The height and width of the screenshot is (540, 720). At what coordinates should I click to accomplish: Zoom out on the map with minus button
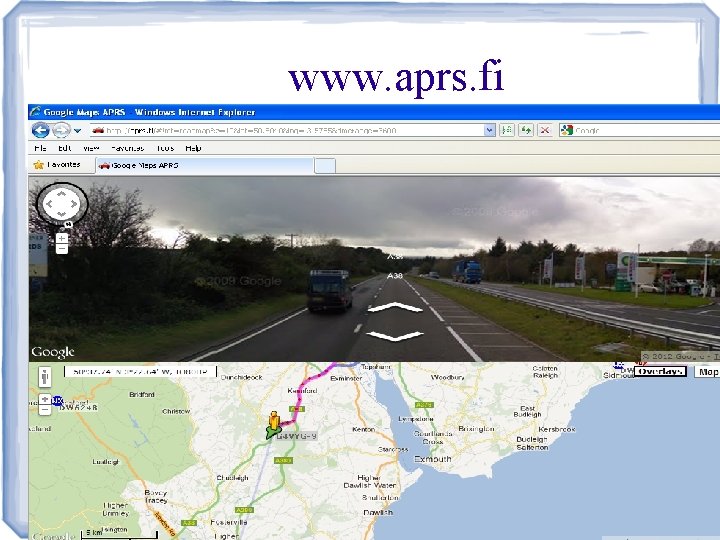[45, 410]
